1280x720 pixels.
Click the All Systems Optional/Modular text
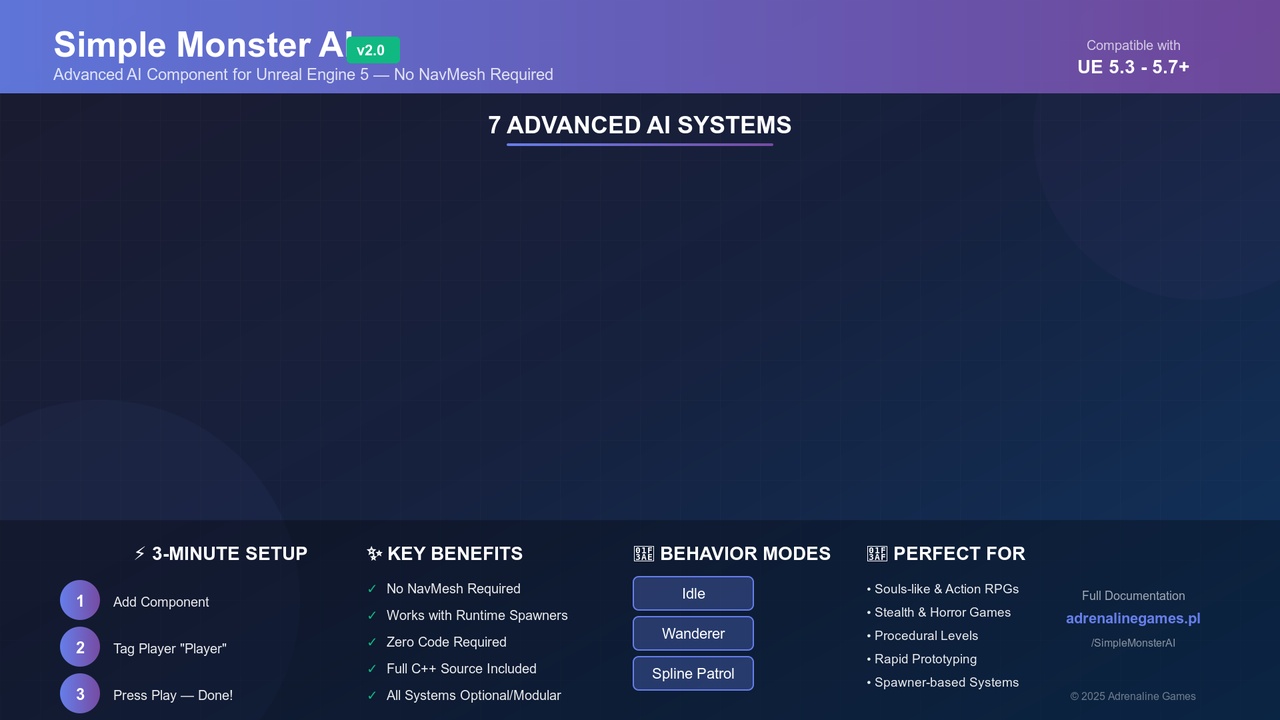(x=473, y=695)
